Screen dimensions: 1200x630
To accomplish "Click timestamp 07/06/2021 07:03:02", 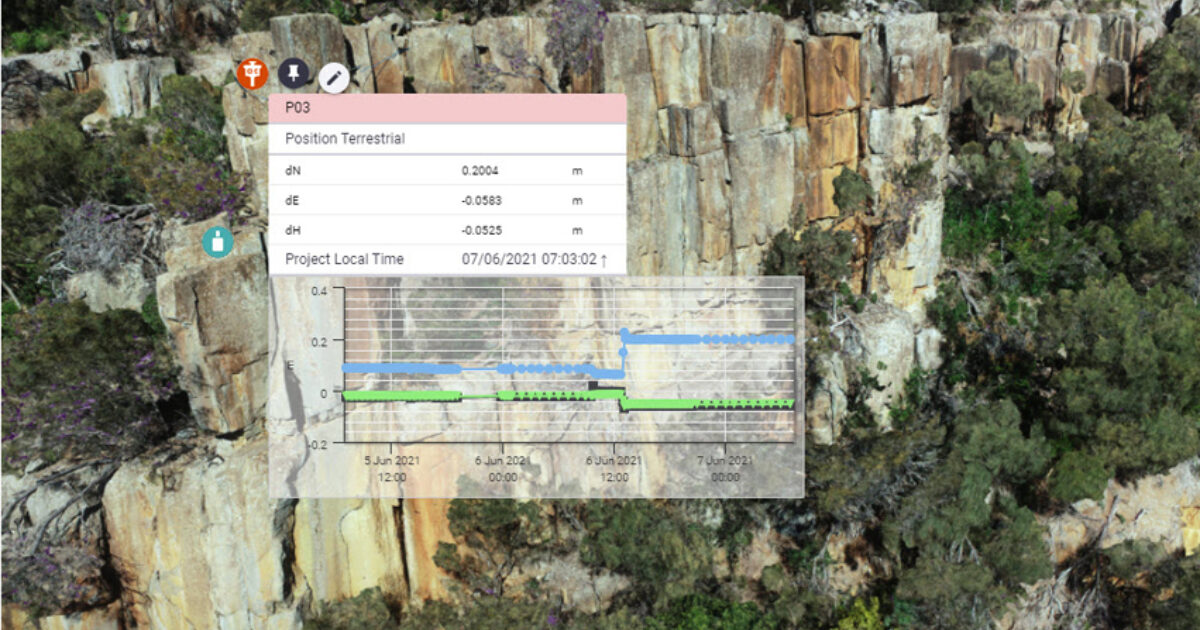I will [x=528, y=260].
